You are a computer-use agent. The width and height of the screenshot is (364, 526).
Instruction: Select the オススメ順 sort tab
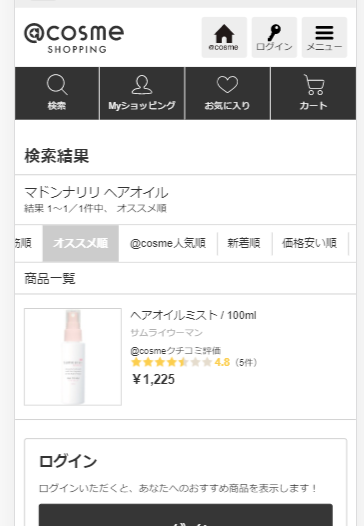(81, 243)
